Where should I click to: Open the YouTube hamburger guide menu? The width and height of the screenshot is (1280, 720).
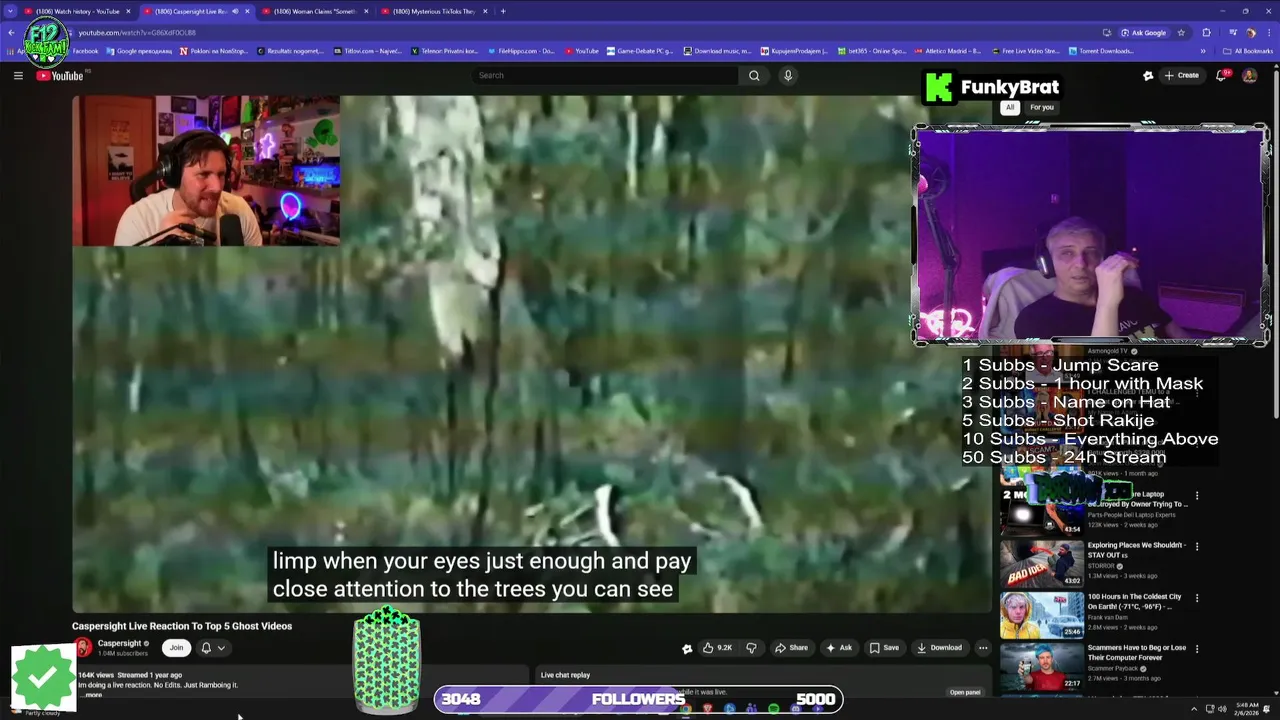[18, 75]
